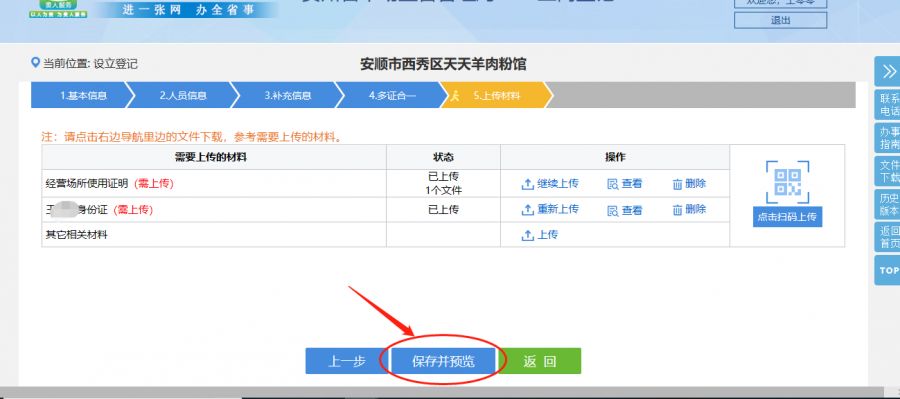Click the 状态 column header

[x=443, y=157]
